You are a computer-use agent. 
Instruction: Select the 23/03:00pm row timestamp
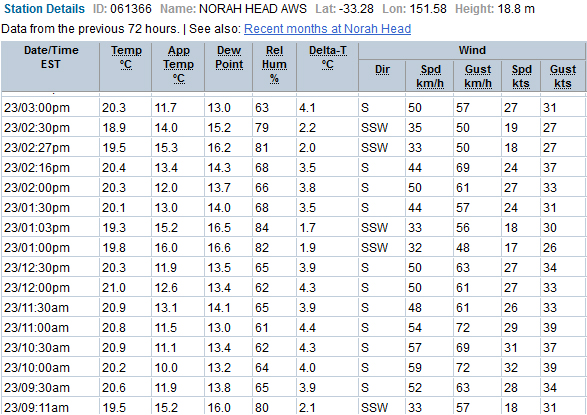[37, 108]
